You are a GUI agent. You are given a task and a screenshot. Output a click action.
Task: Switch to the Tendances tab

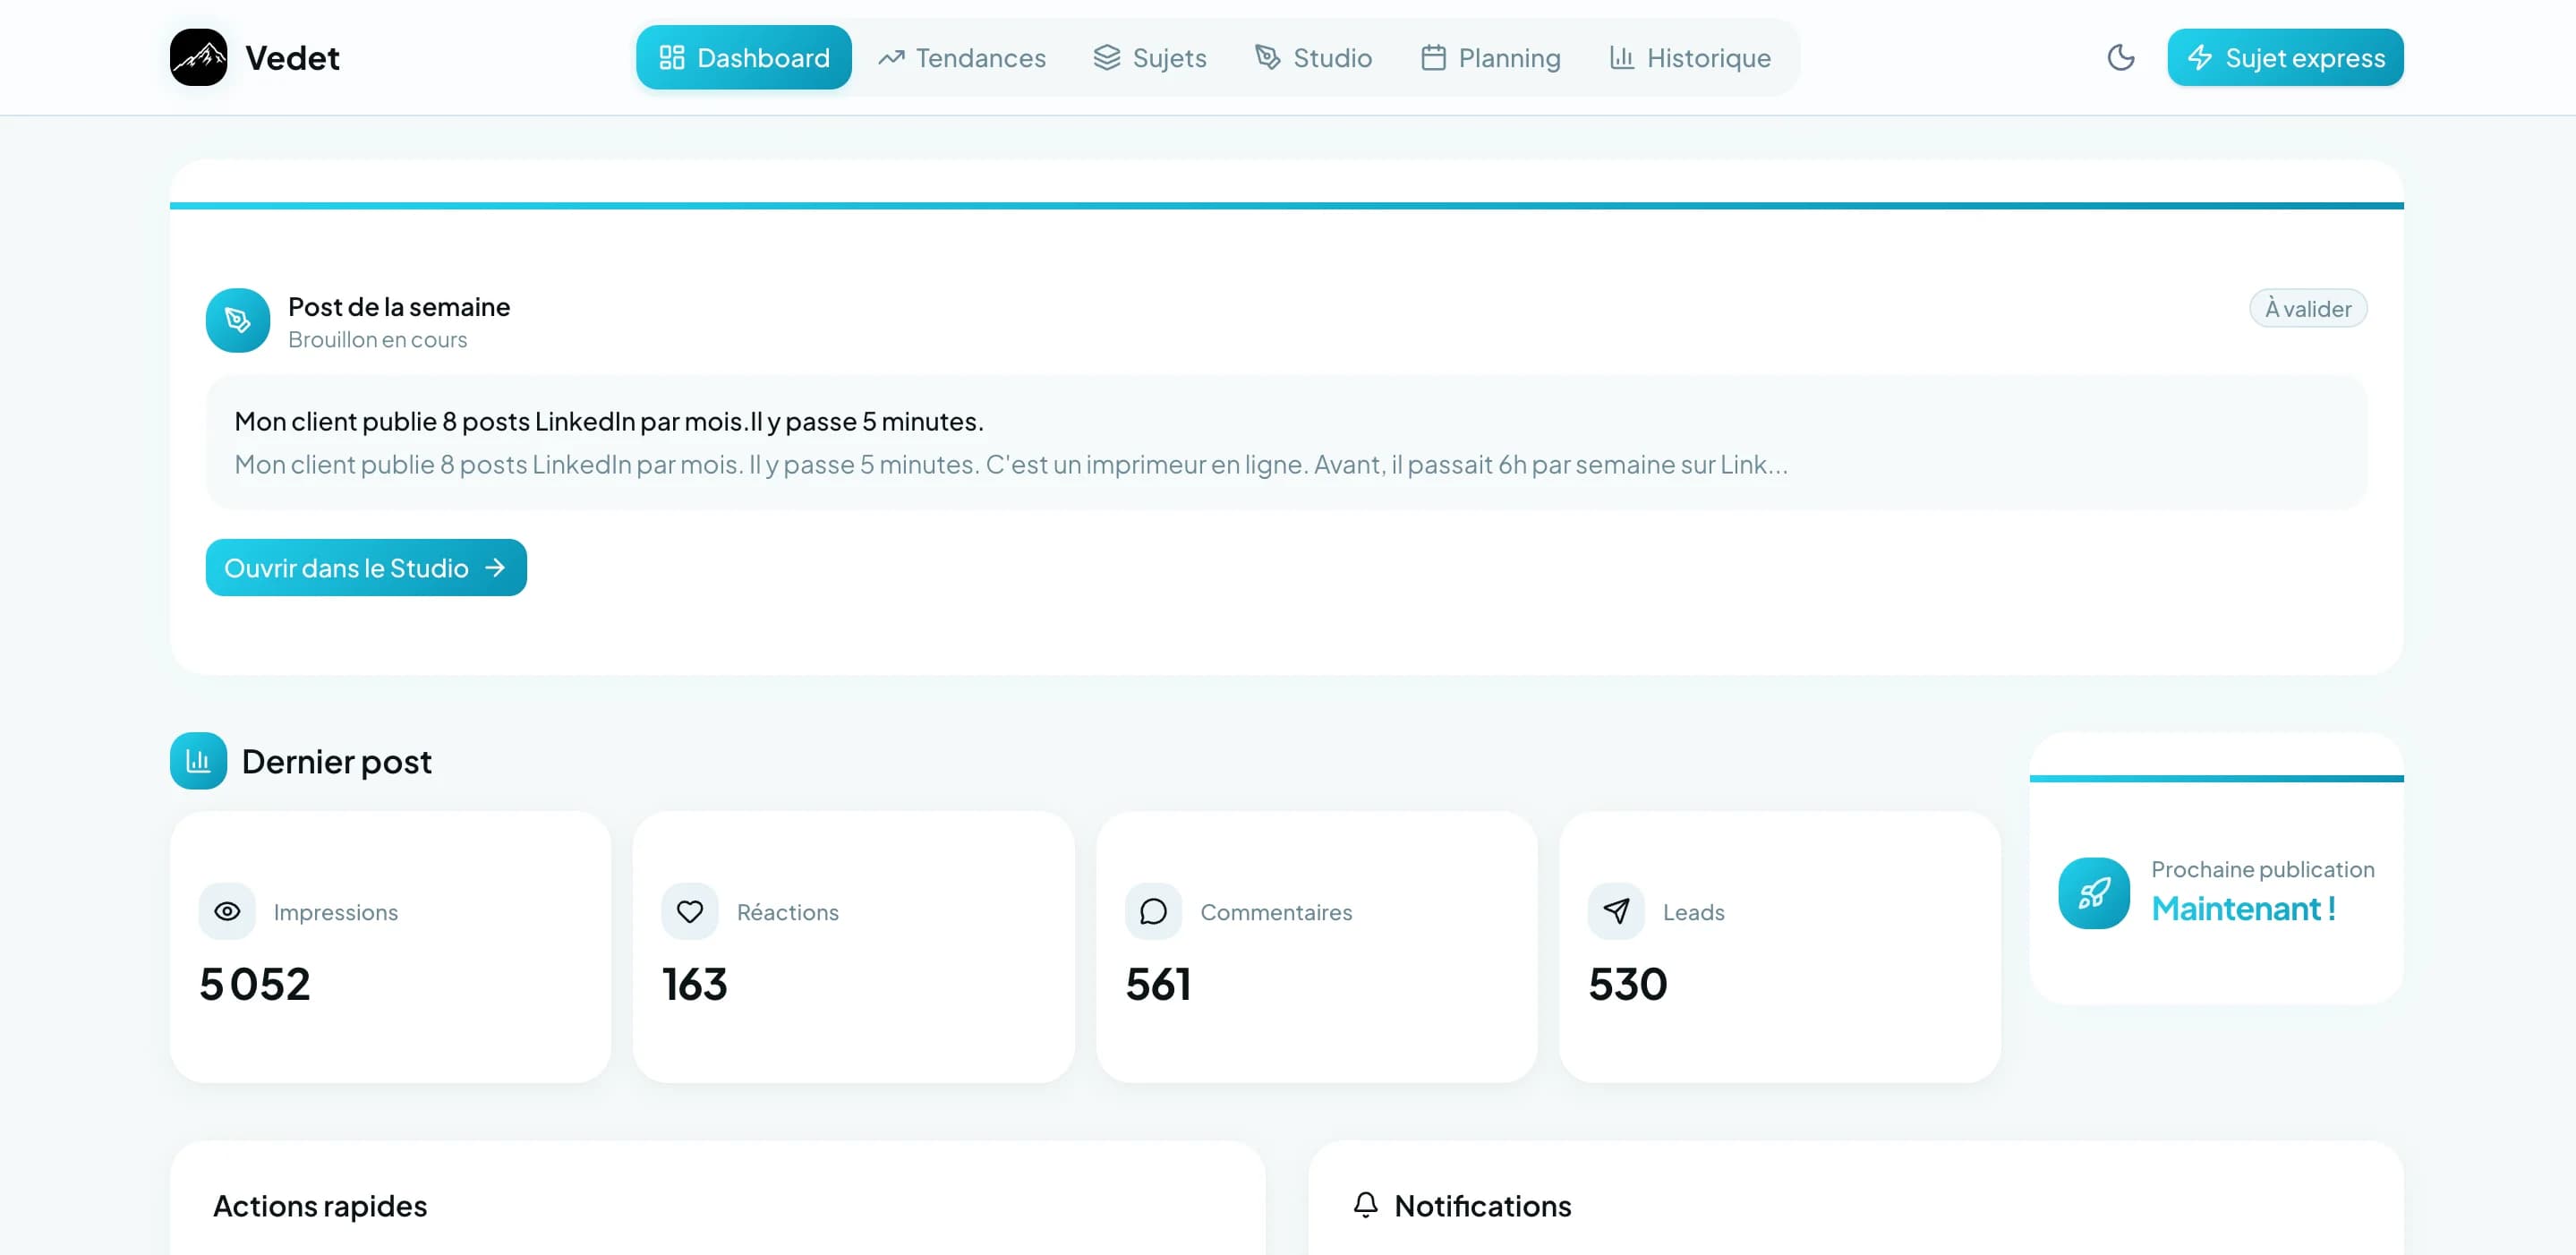pyautogui.click(x=961, y=57)
